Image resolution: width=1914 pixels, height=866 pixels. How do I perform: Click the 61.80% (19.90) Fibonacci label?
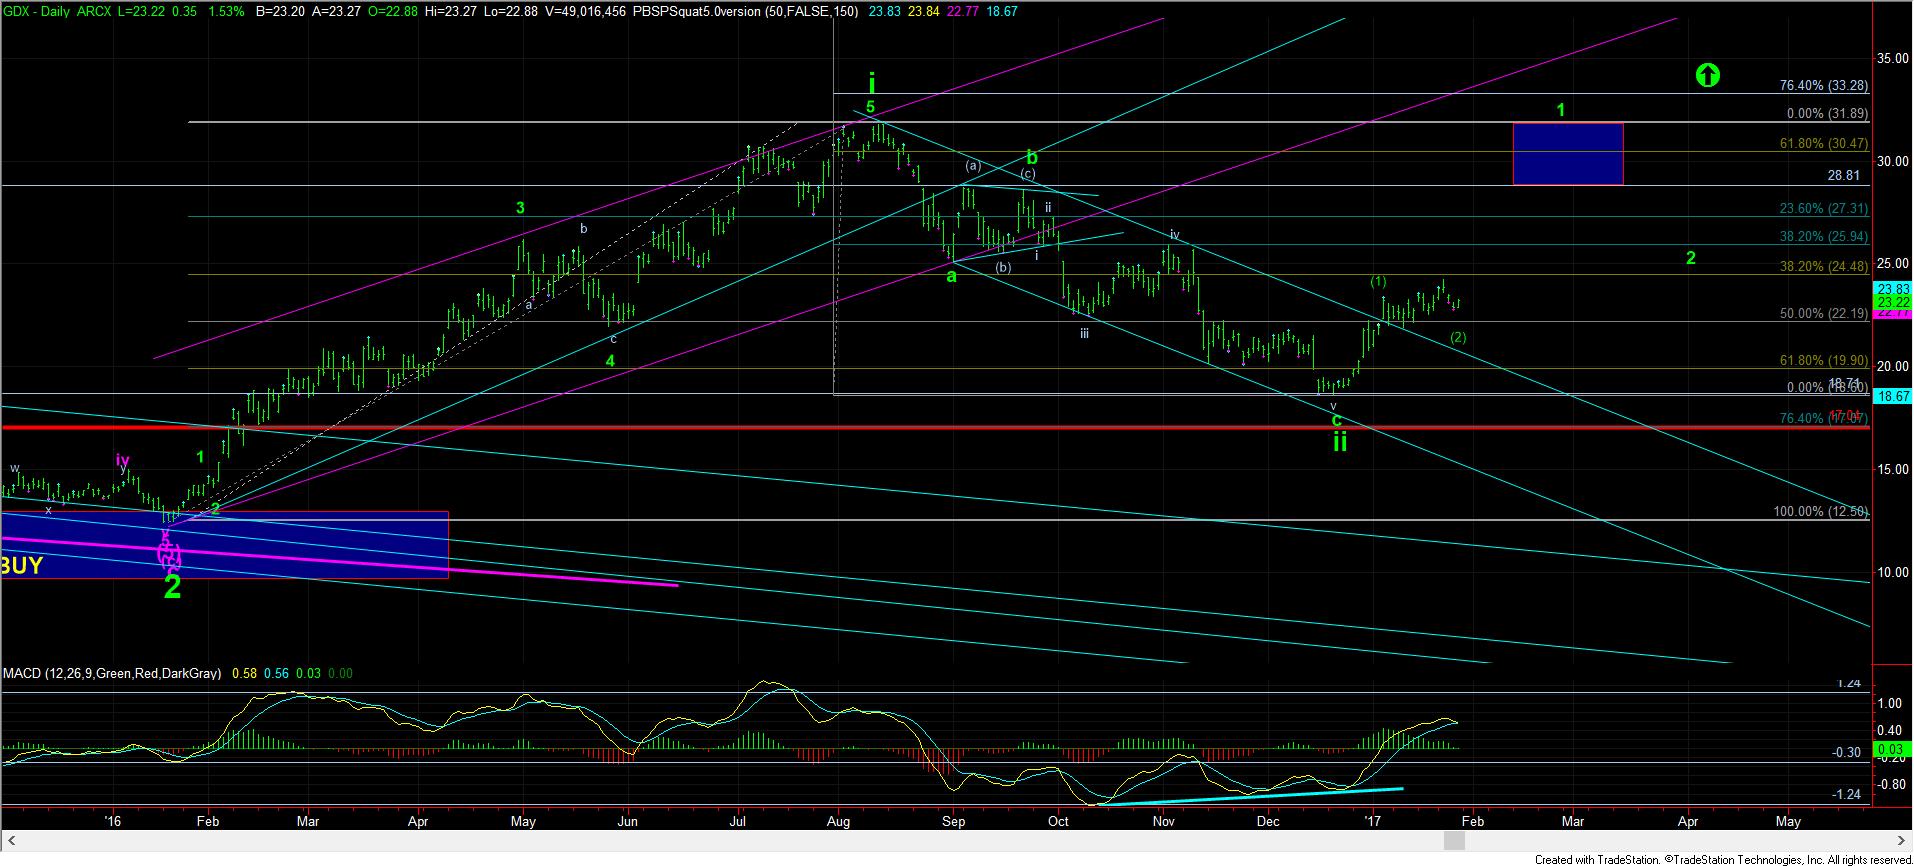tap(1824, 360)
